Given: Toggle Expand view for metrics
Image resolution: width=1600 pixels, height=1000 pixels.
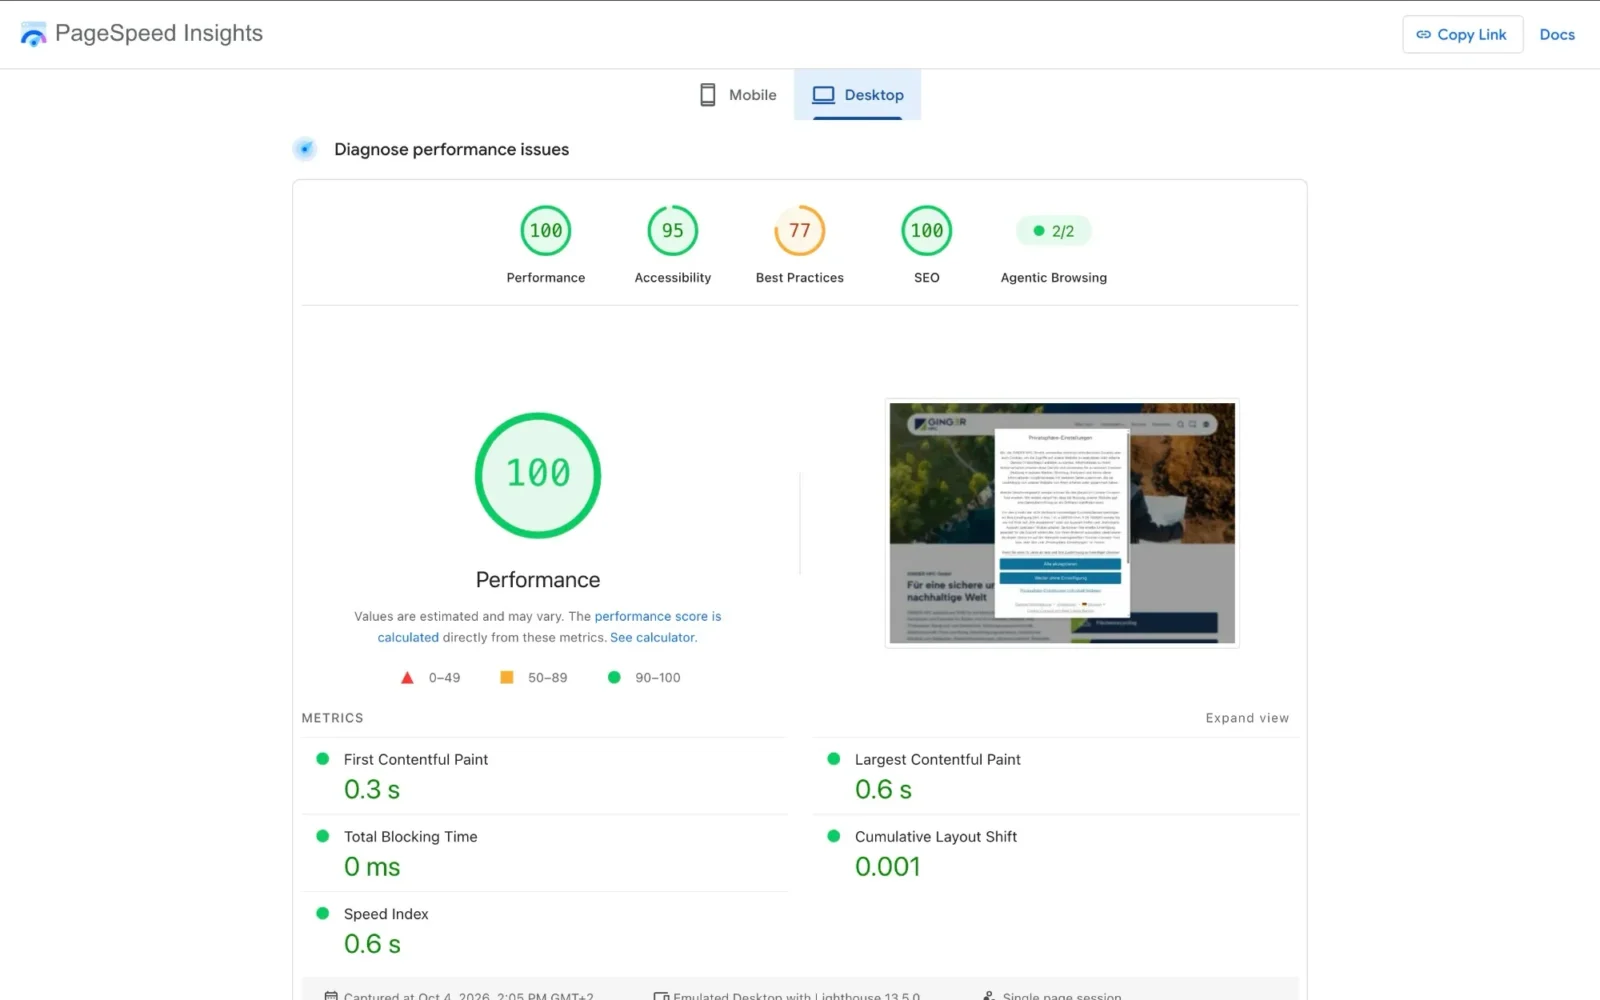Looking at the screenshot, I should [1247, 718].
